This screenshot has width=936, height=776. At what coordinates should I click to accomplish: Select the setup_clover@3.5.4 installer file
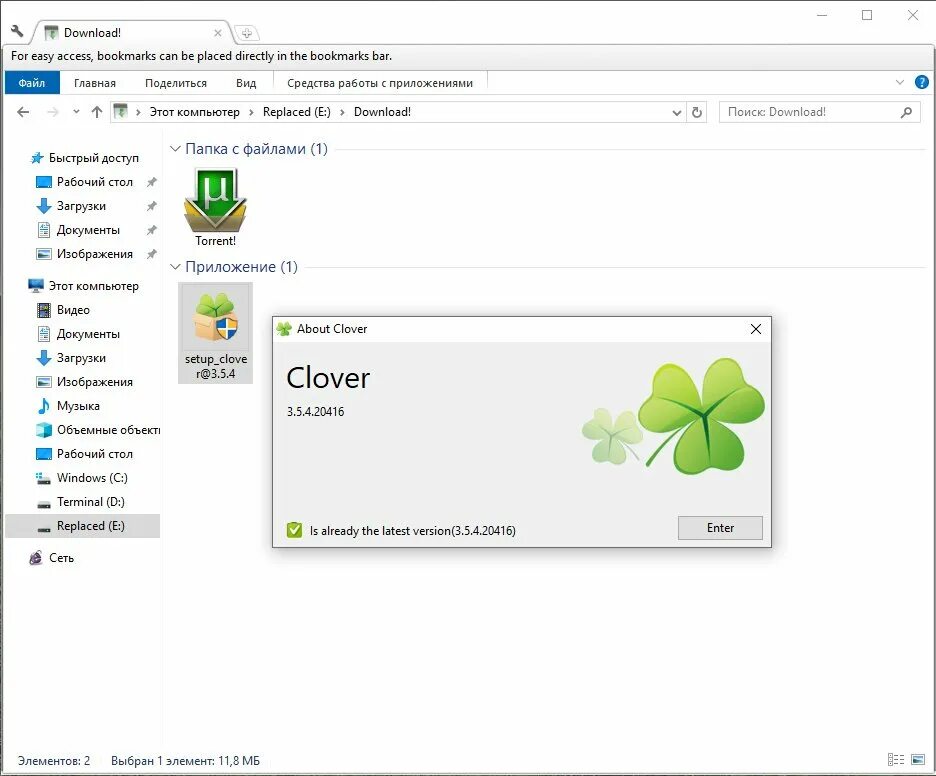215,332
